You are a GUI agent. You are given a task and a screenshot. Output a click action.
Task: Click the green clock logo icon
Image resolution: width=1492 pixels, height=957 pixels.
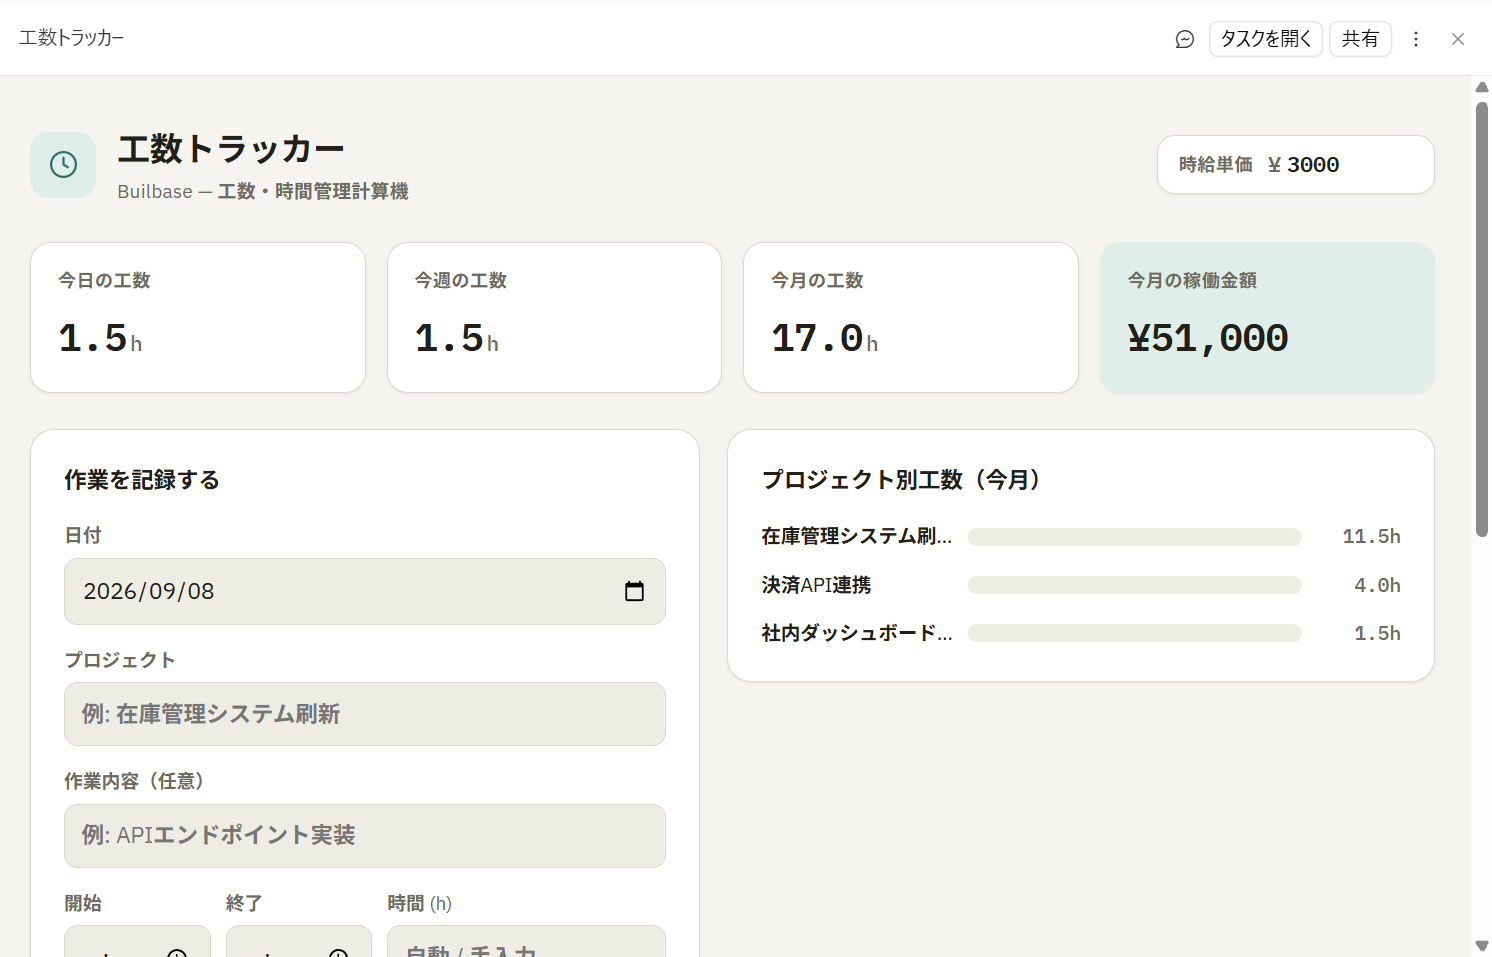click(x=63, y=165)
